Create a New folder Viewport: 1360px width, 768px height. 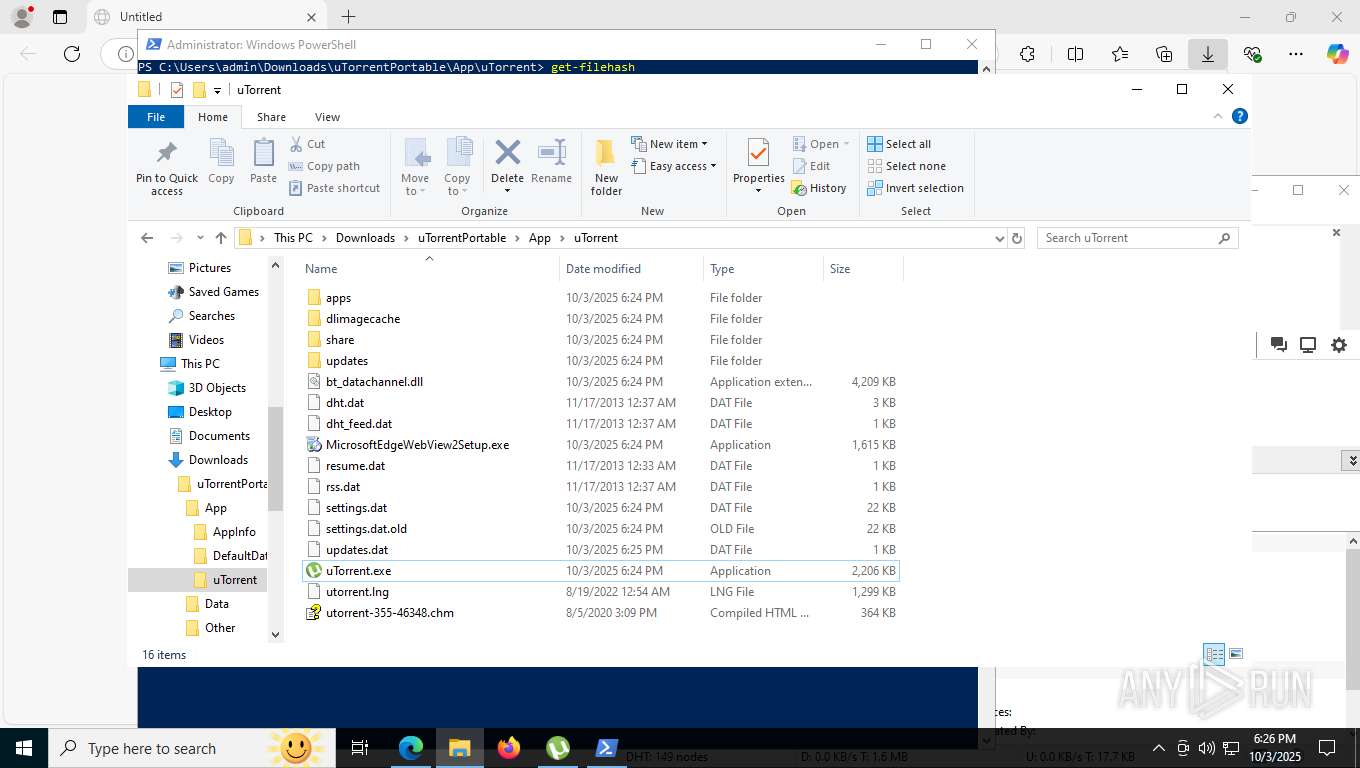coord(606,167)
